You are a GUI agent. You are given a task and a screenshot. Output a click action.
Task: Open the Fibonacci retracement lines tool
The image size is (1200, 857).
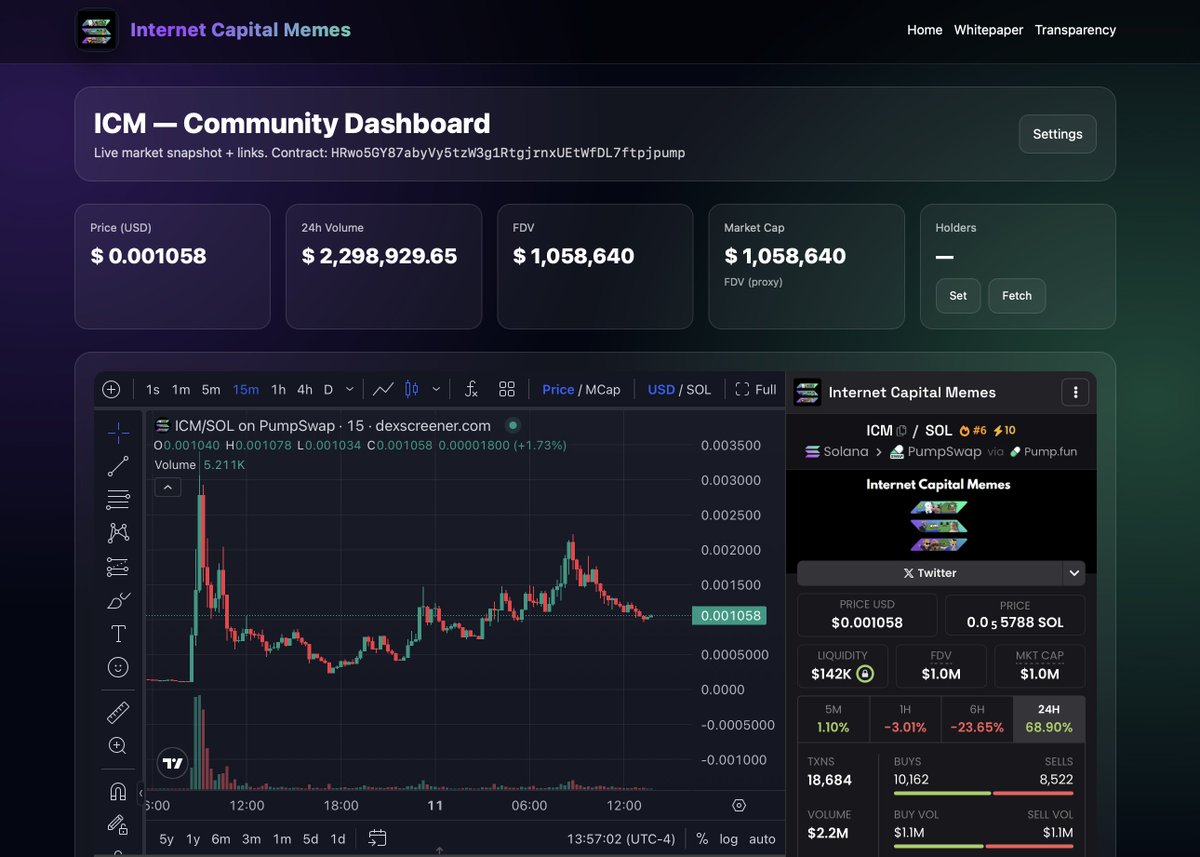click(118, 499)
